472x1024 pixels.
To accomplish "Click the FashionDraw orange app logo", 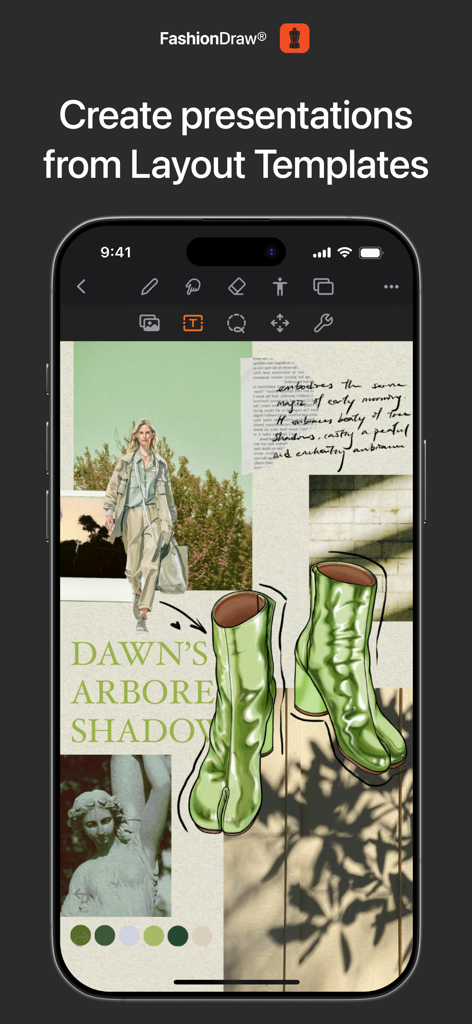I will point(294,38).
